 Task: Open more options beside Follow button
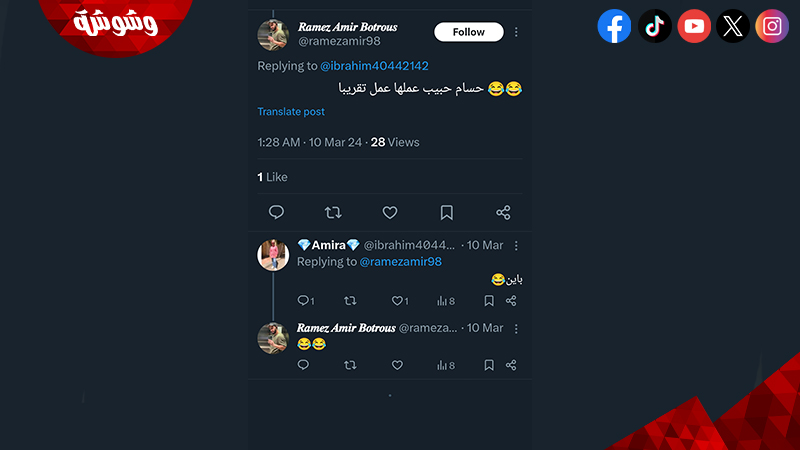[516, 32]
